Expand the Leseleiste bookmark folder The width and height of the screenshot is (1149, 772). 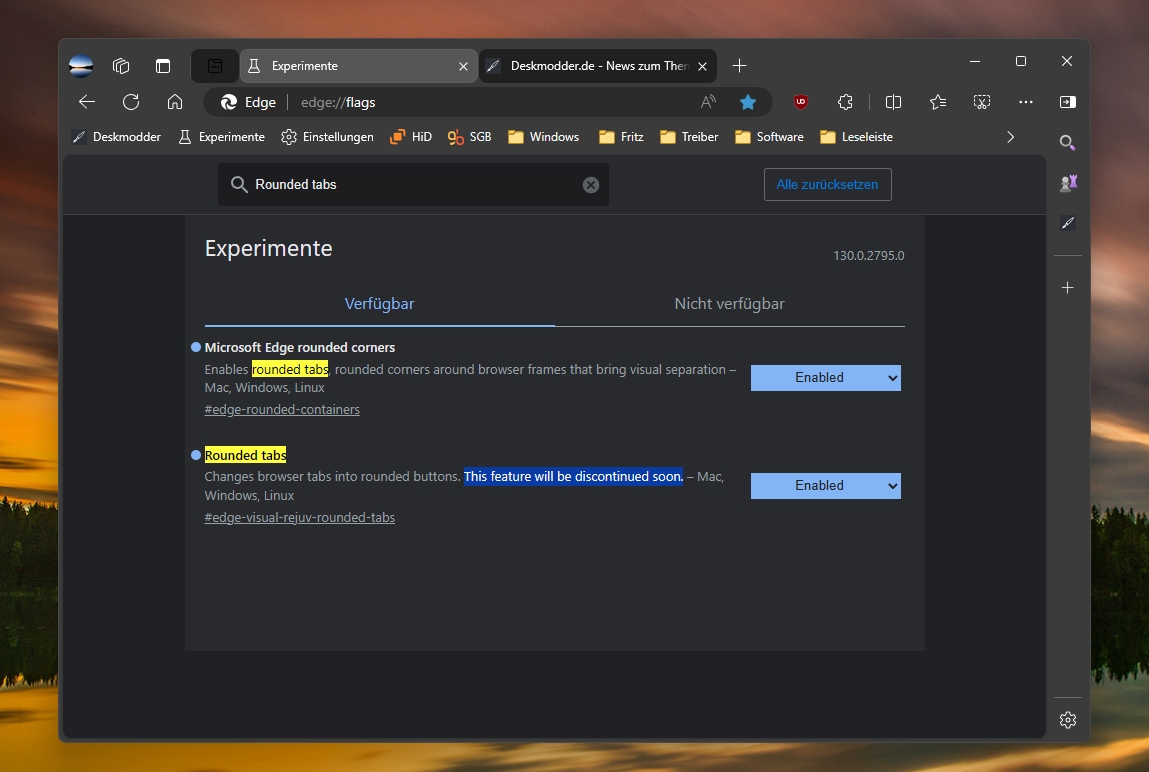857,137
